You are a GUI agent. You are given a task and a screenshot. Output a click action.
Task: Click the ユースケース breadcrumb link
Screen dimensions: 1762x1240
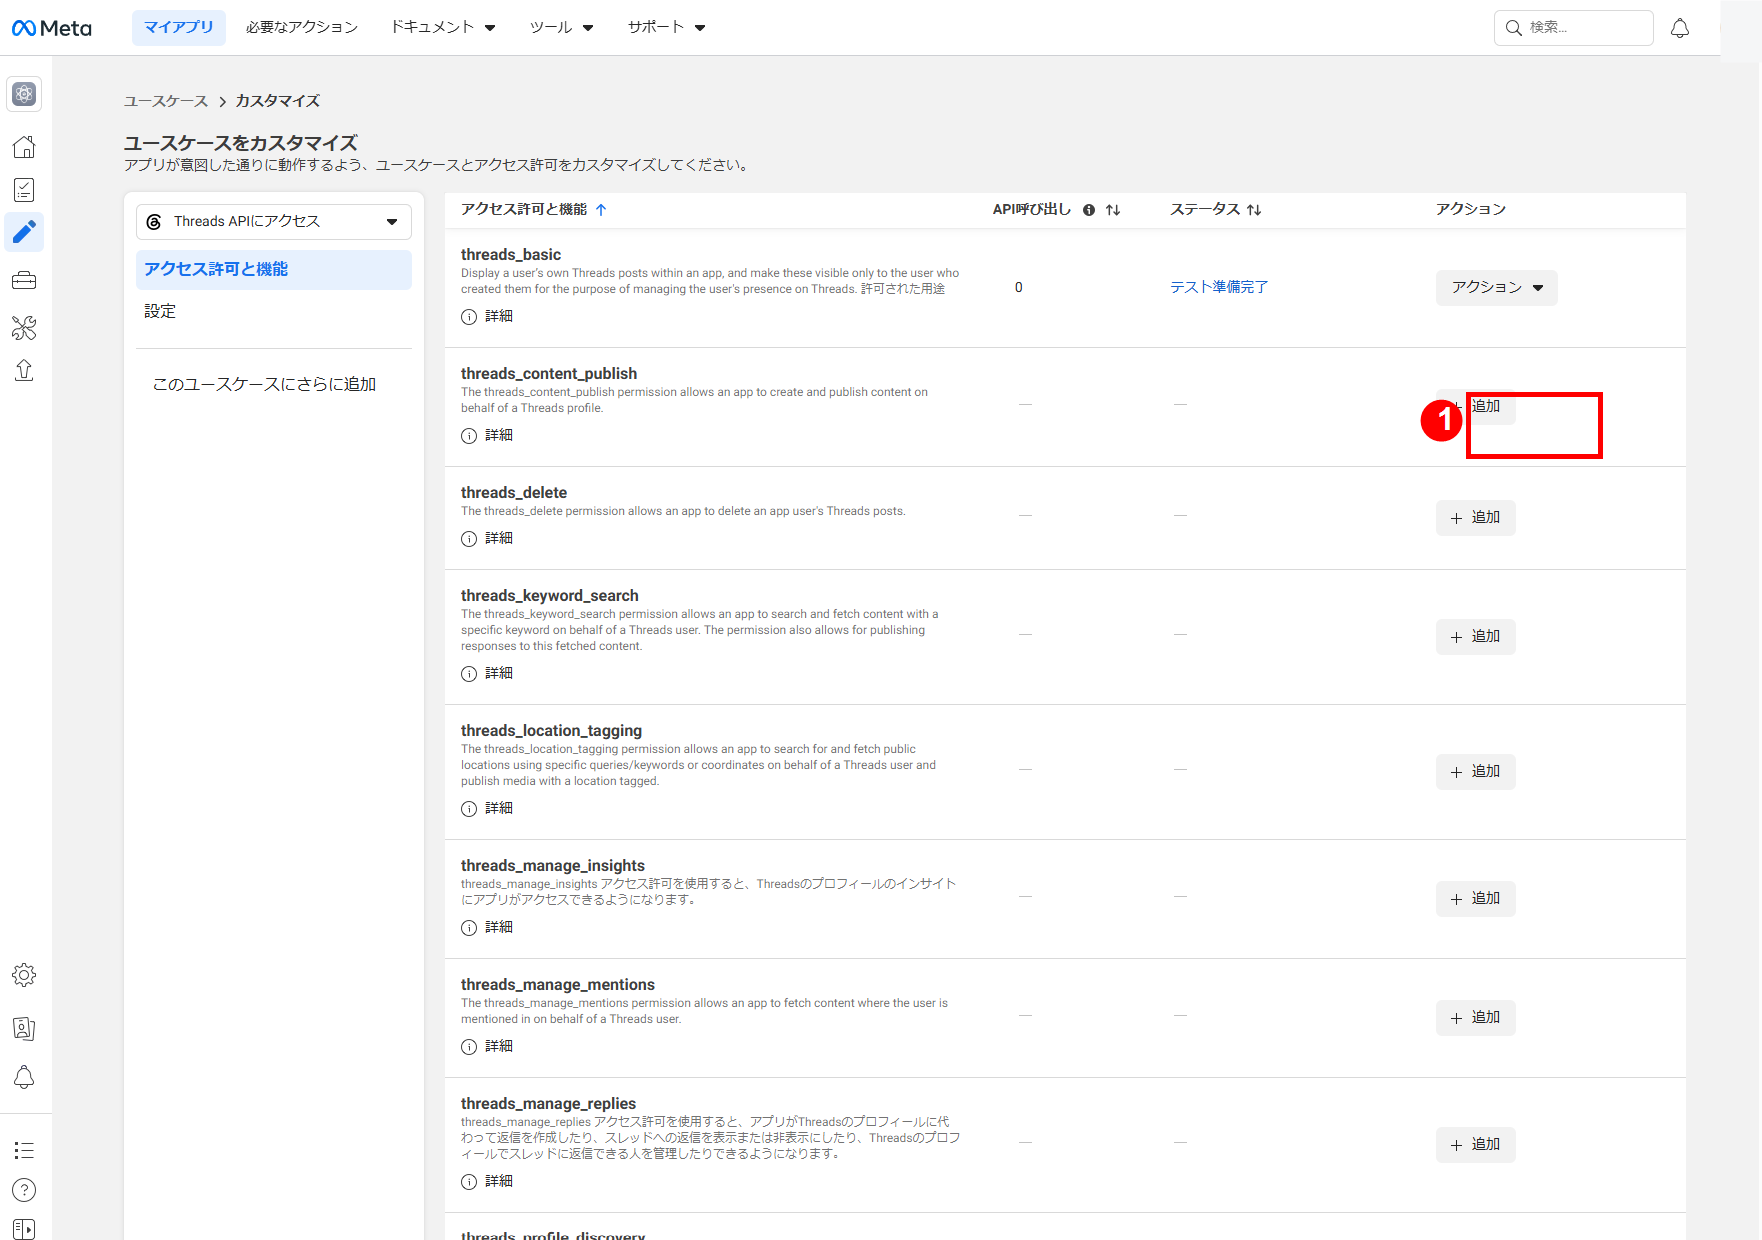[166, 102]
